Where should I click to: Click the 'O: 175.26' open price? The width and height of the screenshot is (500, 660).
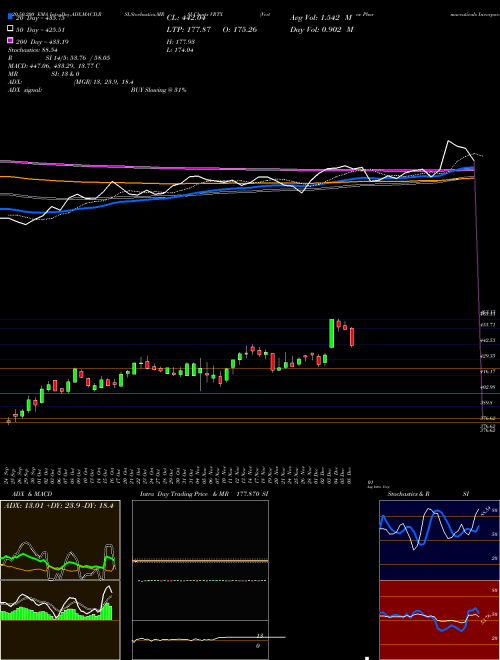click(239, 30)
